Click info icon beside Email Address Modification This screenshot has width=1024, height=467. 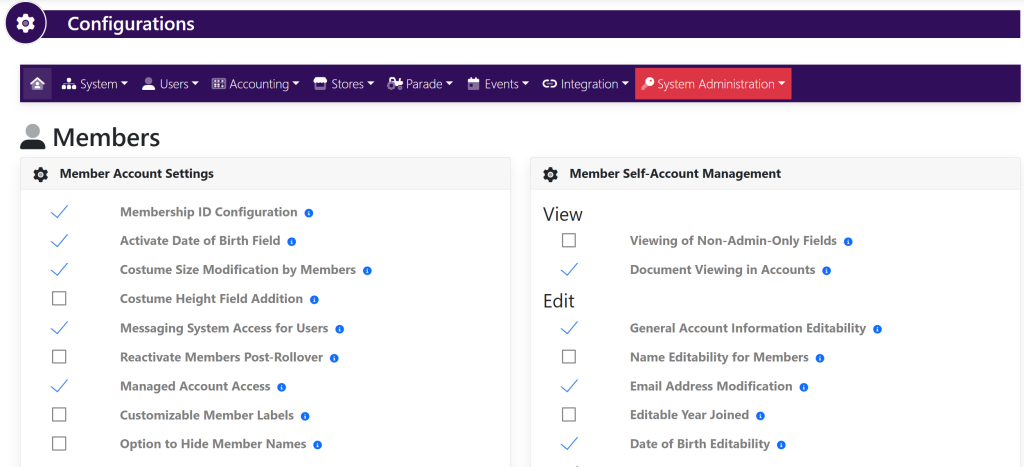(x=804, y=387)
